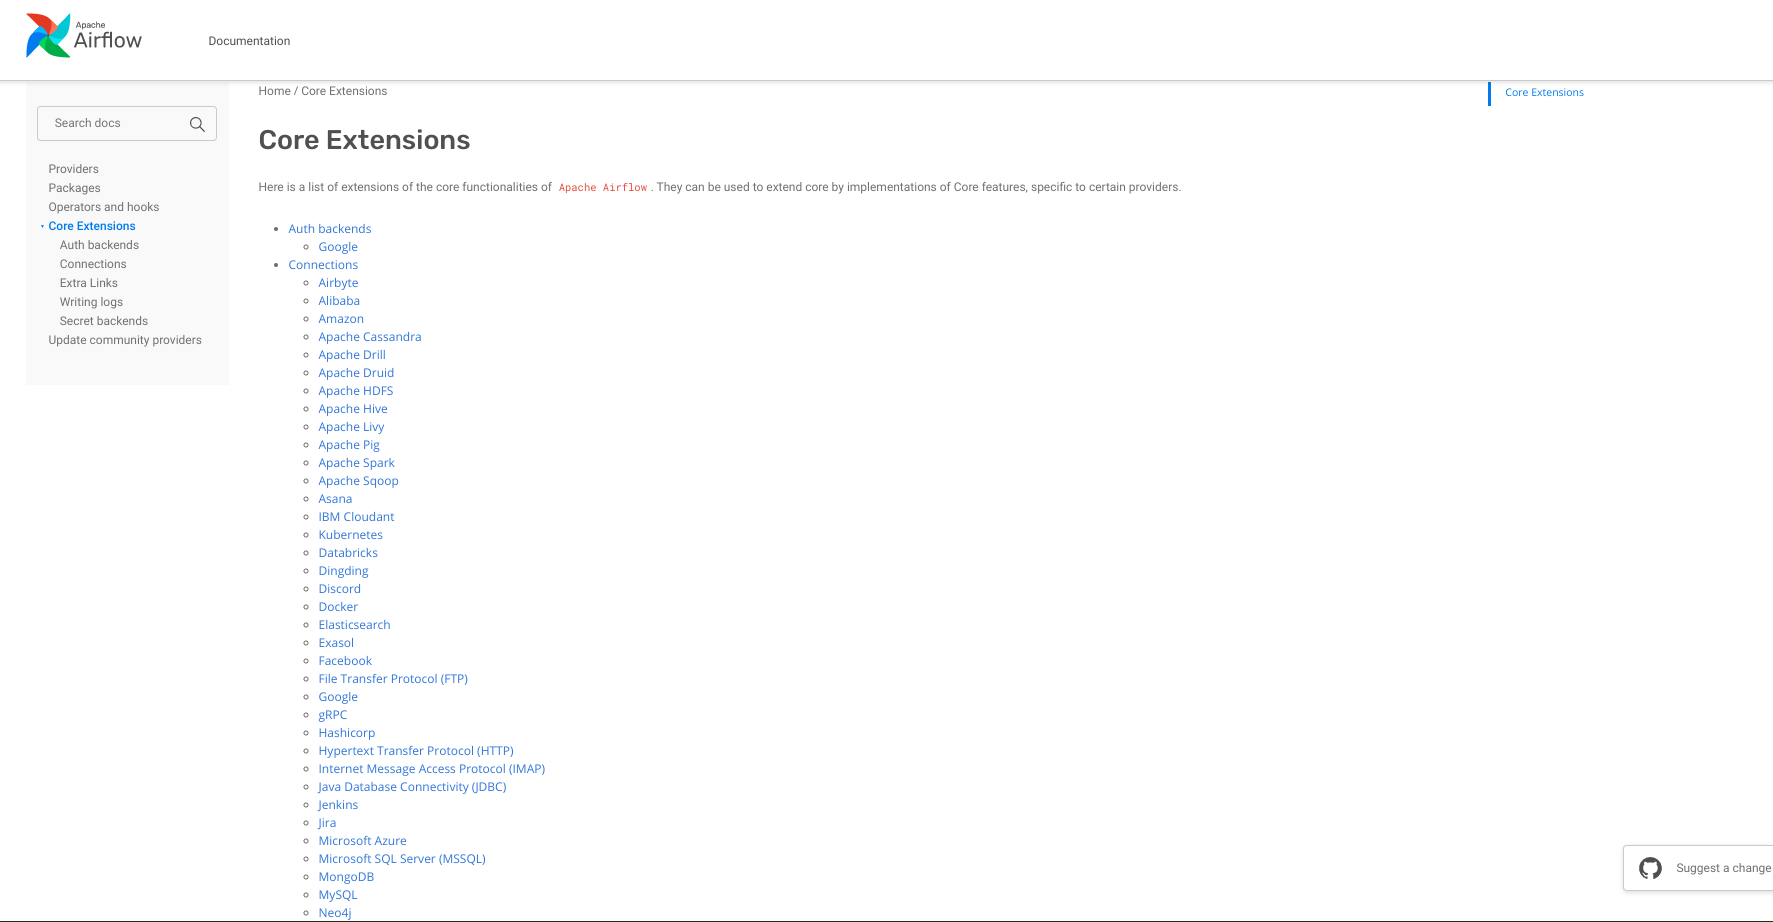The width and height of the screenshot is (1773, 922).
Task: Open the Neo4j link
Action: point(335,913)
